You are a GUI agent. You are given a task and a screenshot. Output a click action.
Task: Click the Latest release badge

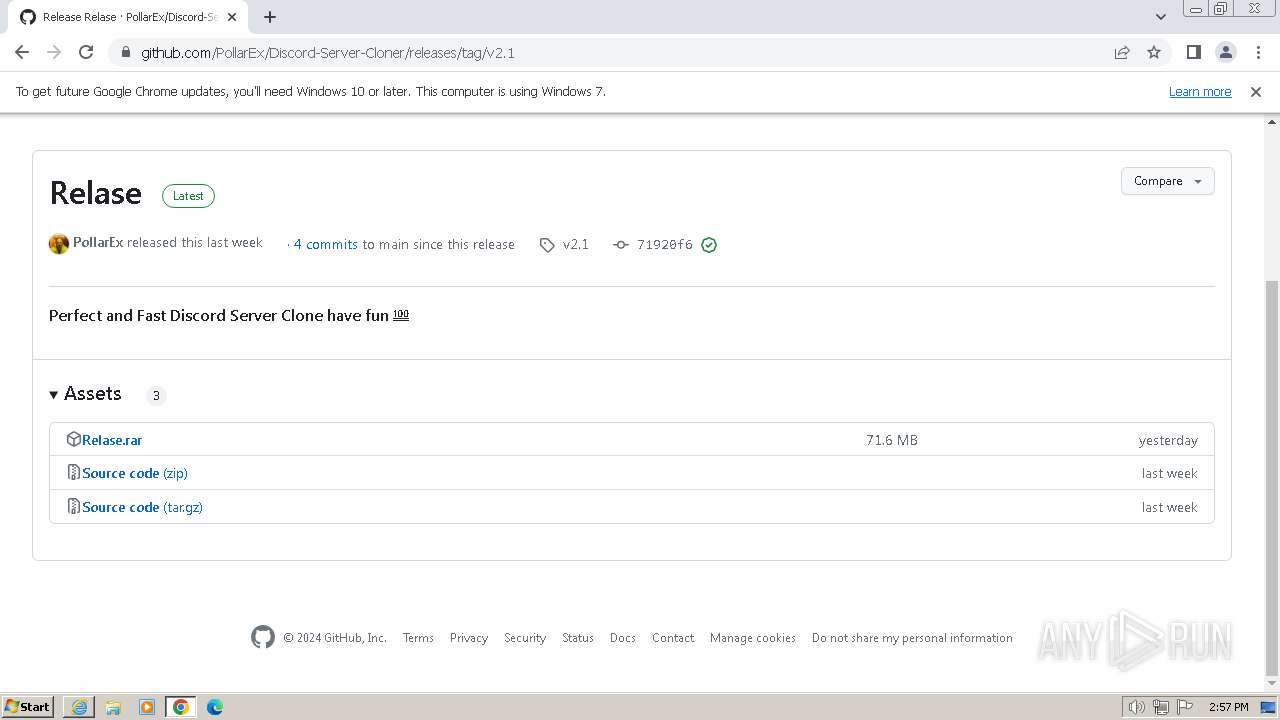click(188, 196)
